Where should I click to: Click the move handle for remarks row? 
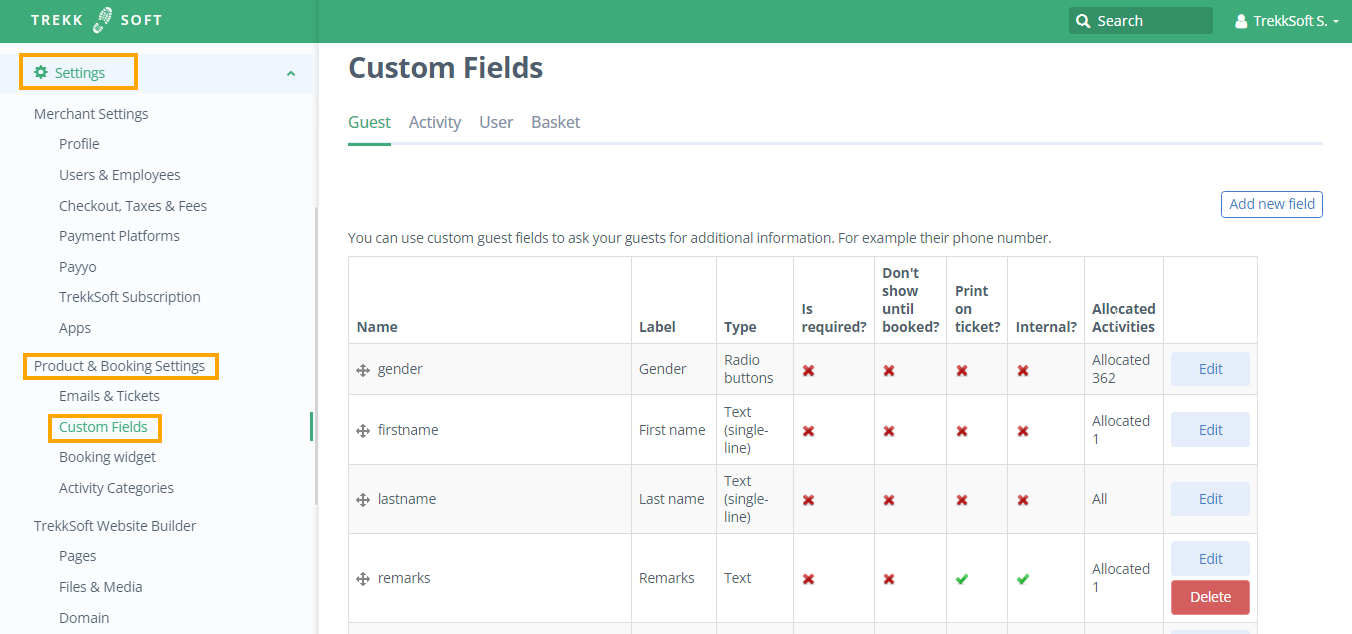363,579
